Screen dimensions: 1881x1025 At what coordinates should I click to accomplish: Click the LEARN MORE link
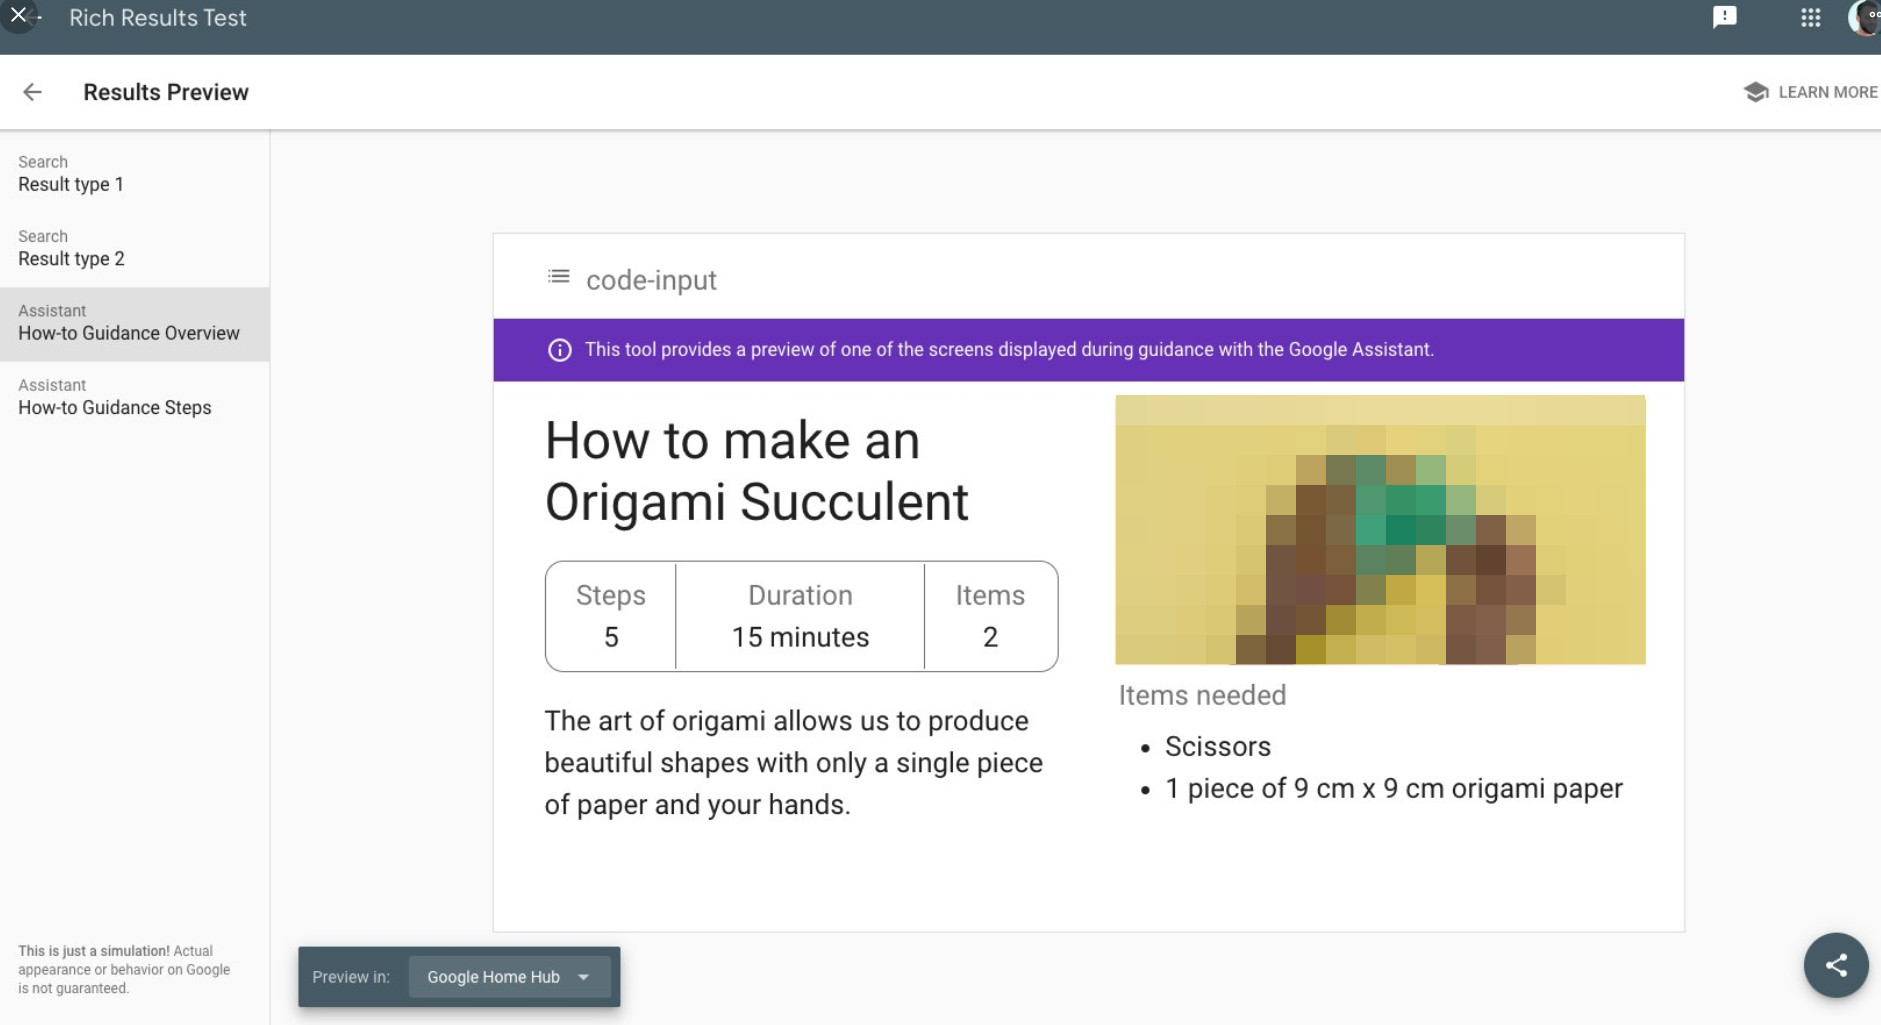point(1827,91)
